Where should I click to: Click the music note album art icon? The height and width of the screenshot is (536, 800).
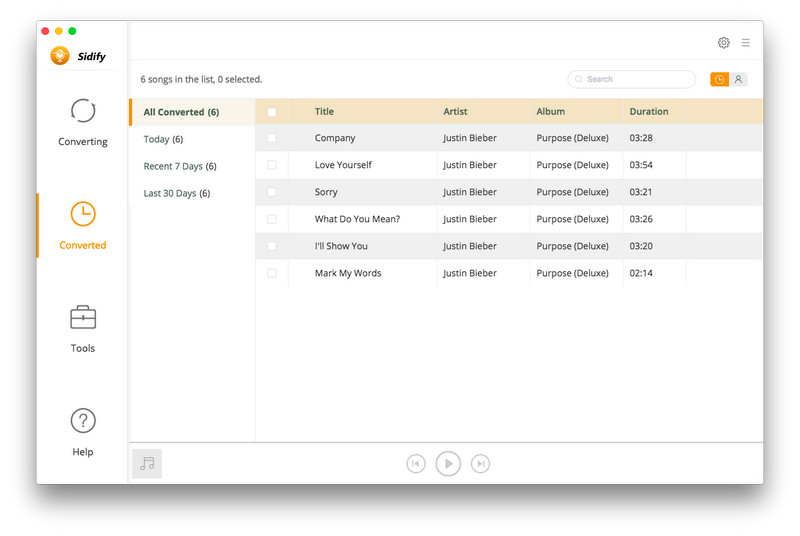click(147, 464)
